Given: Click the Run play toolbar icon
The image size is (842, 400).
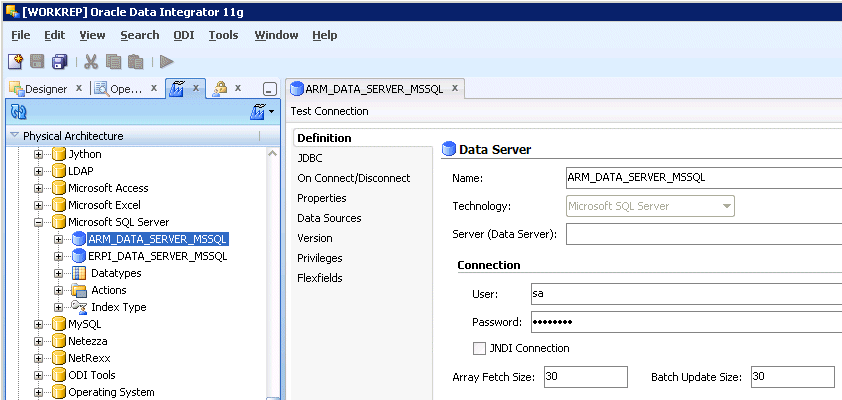Looking at the screenshot, I should 166,61.
